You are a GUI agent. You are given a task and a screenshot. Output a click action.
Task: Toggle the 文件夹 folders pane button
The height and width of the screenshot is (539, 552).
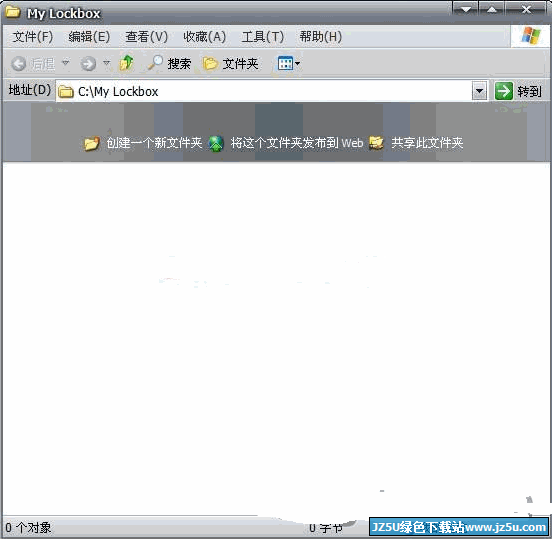[231, 64]
